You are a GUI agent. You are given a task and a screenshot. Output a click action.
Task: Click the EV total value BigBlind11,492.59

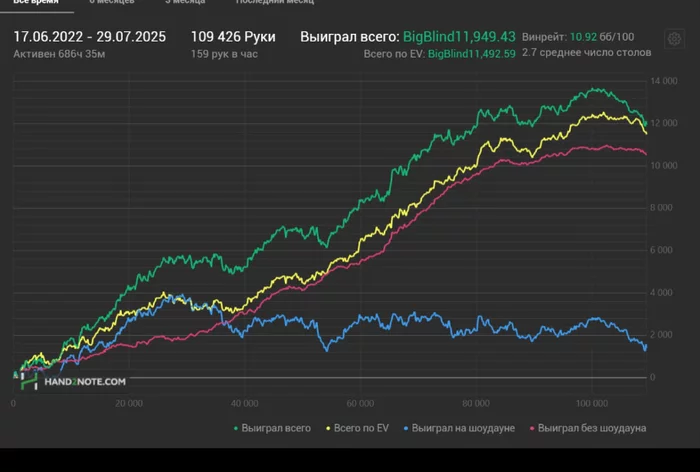(x=471, y=54)
